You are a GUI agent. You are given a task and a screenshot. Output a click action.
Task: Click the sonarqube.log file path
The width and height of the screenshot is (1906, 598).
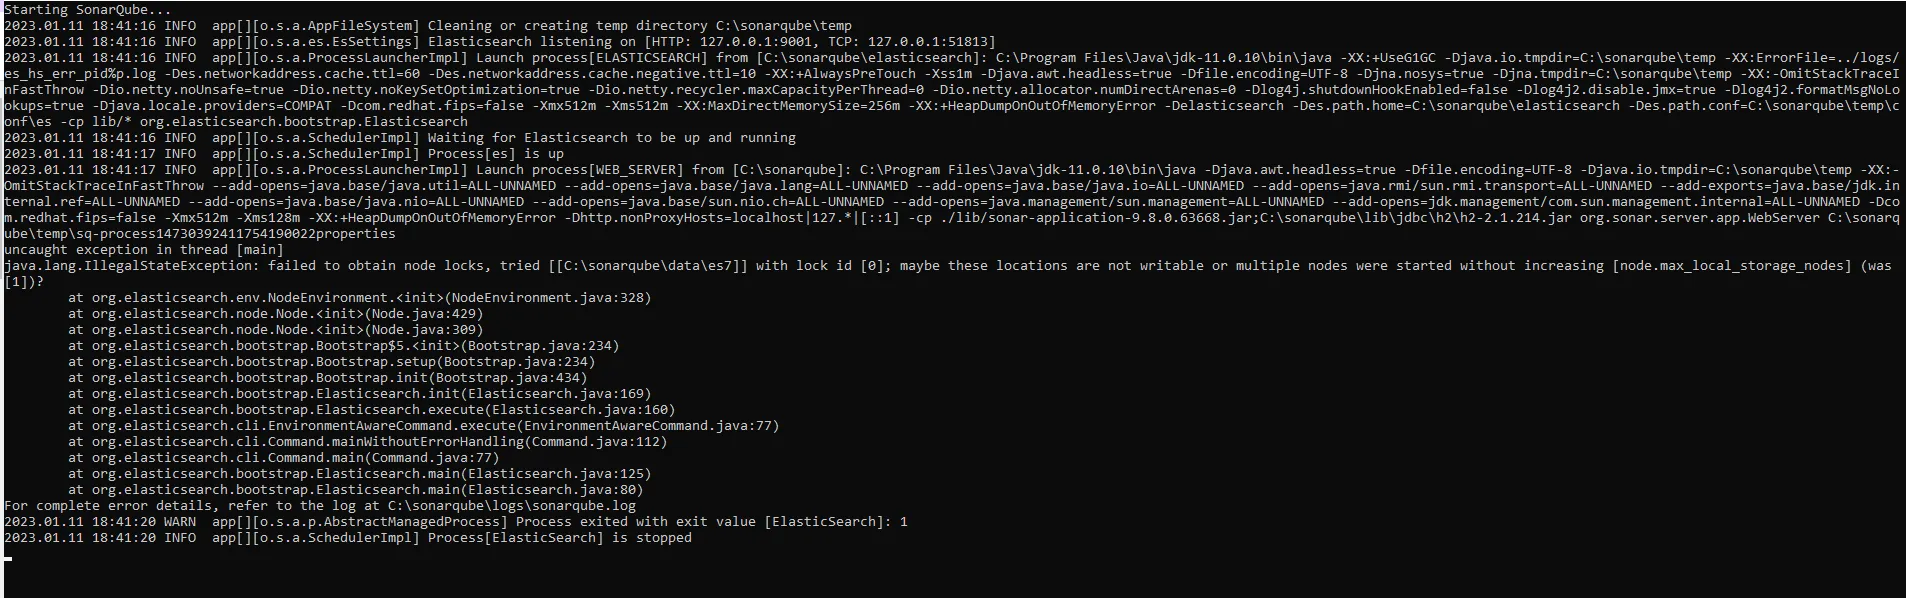pos(511,505)
